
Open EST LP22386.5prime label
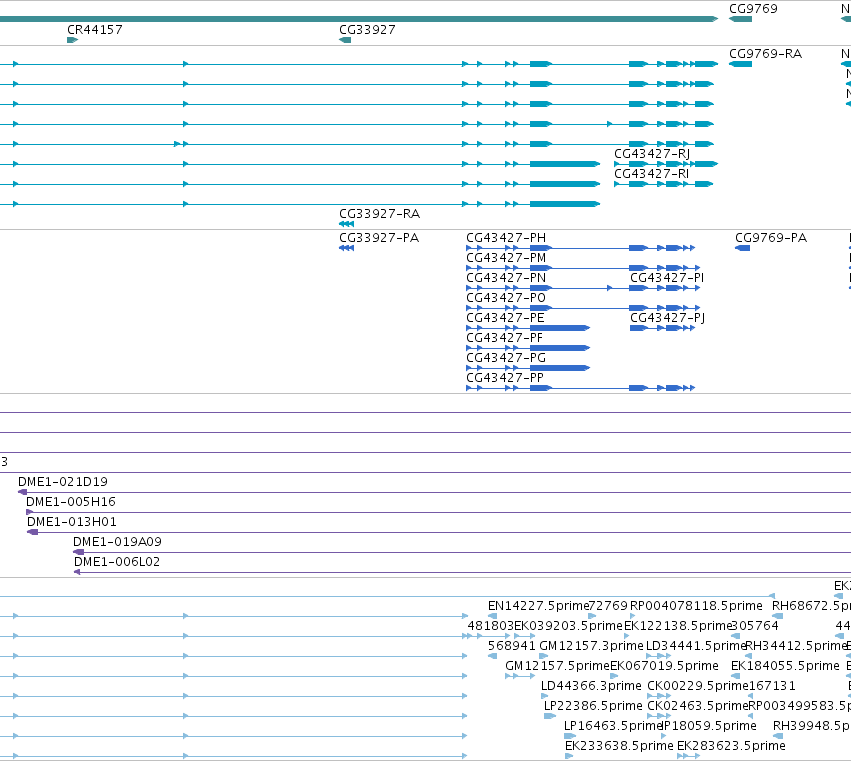(x=593, y=706)
